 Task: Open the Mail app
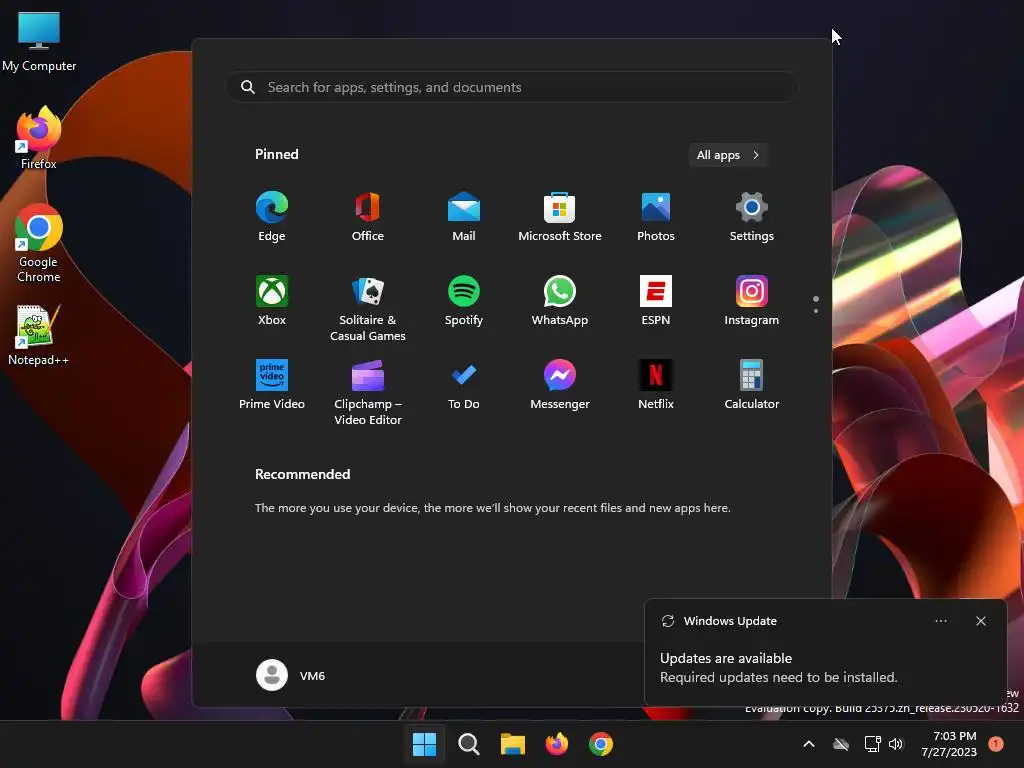(x=464, y=217)
